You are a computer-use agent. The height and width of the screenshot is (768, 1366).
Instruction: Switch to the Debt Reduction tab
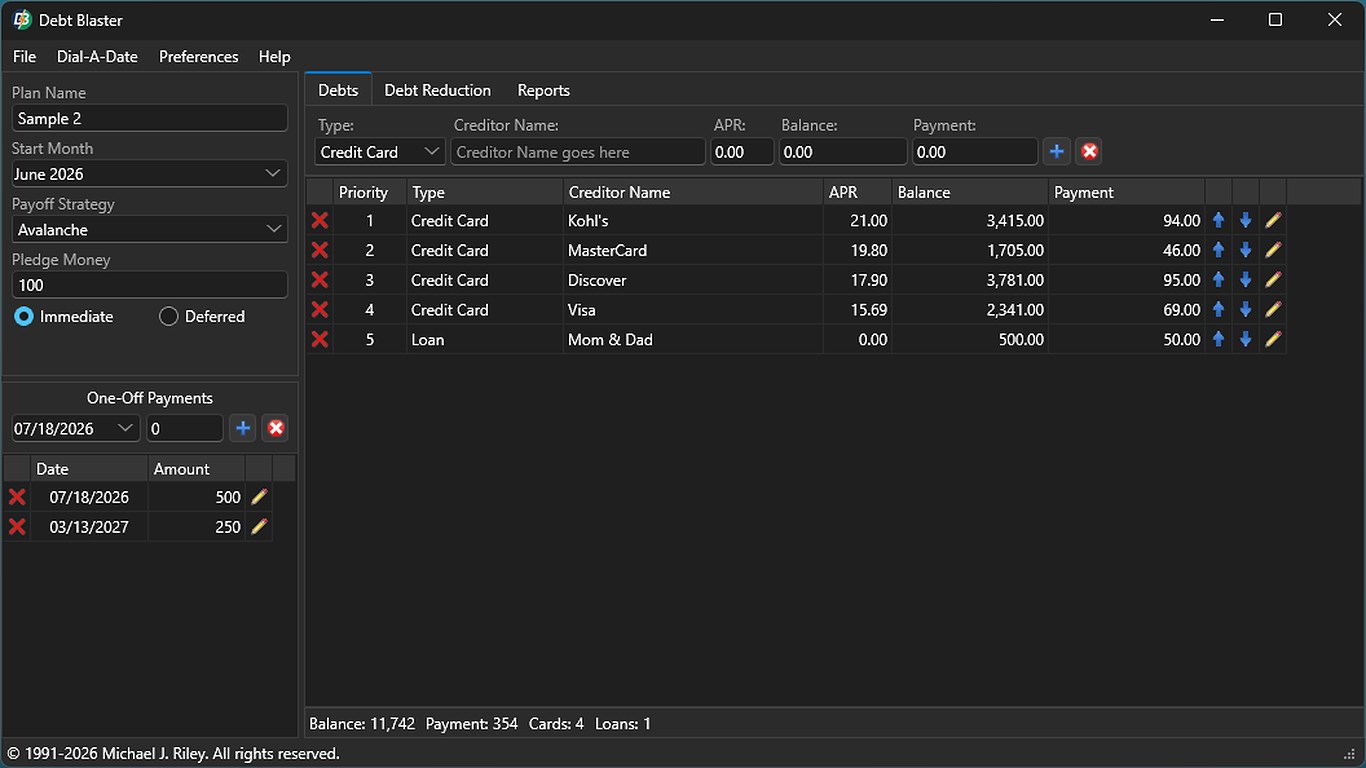click(438, 90)
